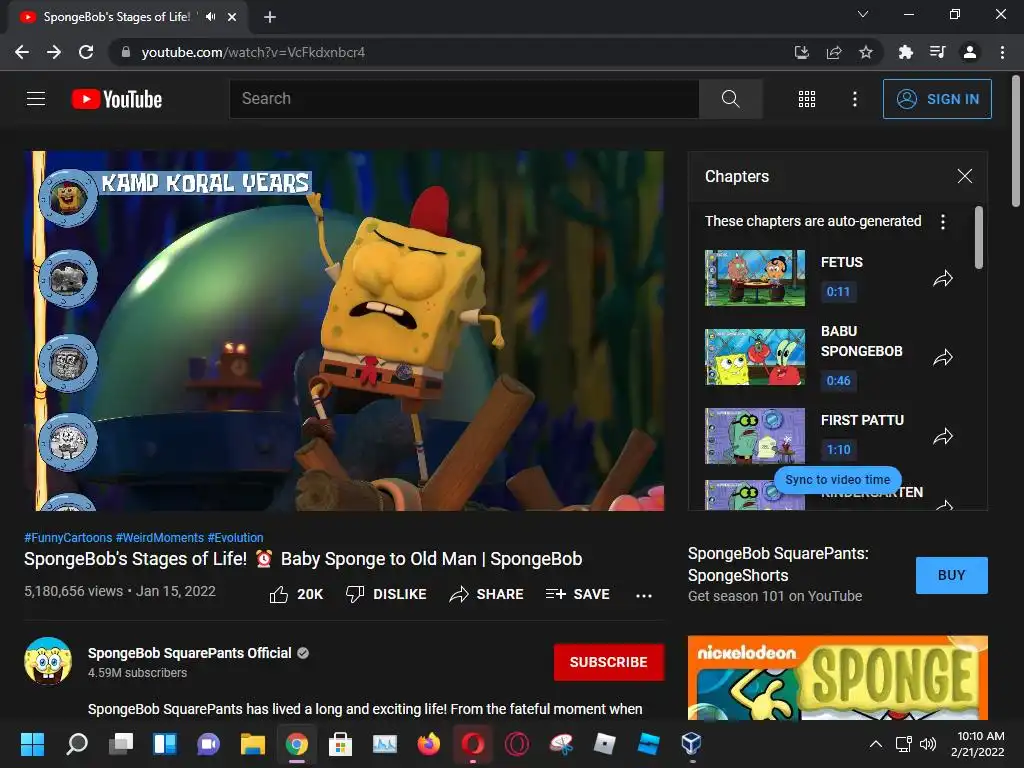
Task: Install app icon in address bar
Action: 801,52
